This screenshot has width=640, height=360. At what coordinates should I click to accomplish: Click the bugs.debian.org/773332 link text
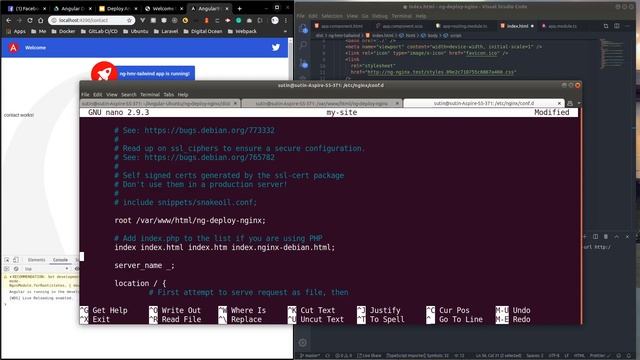click(209, 131)
